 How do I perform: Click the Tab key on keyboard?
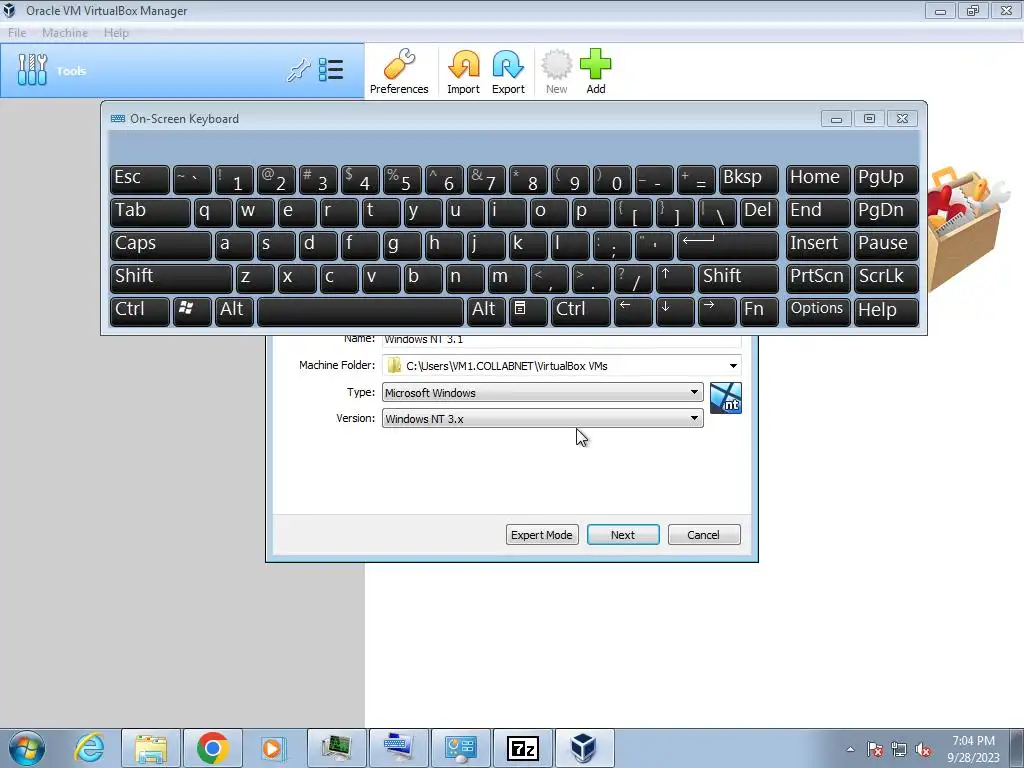click(x=150, y=212)
